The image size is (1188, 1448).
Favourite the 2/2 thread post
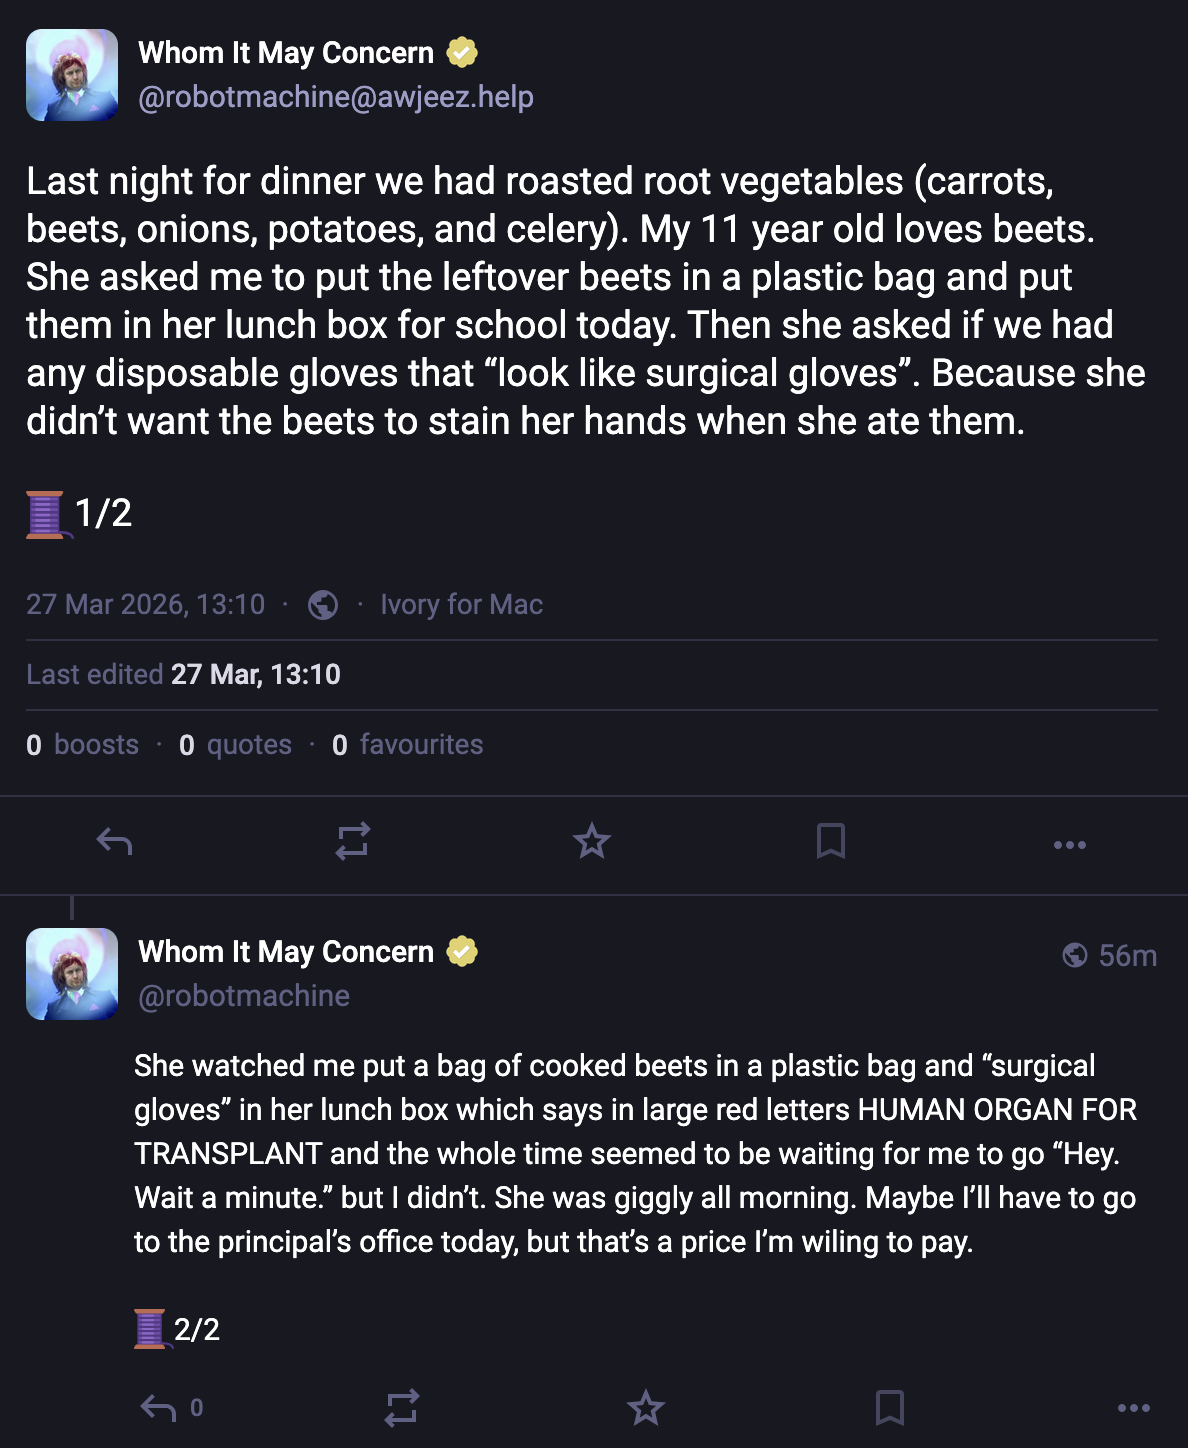coord(645,1408)
